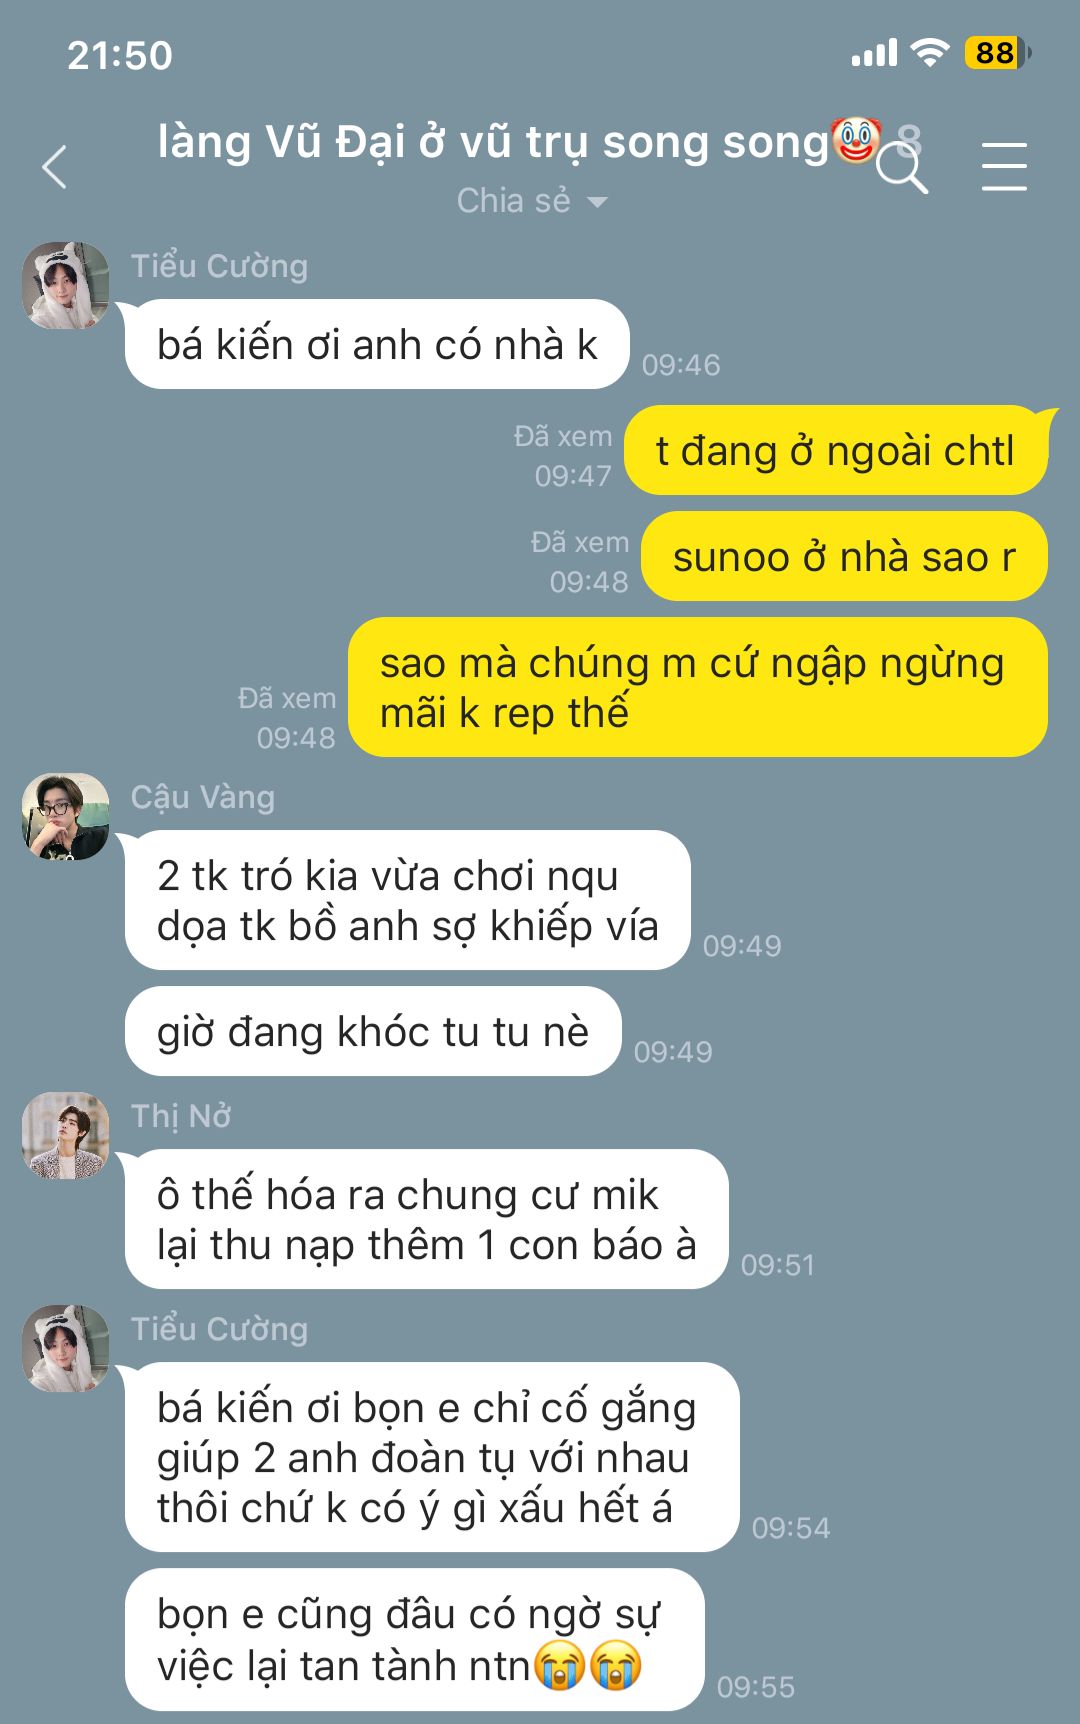Open Cậu Vàng's profile avatar
The width and height of the screenshot is (1080, 1724).
click(66, 816)
